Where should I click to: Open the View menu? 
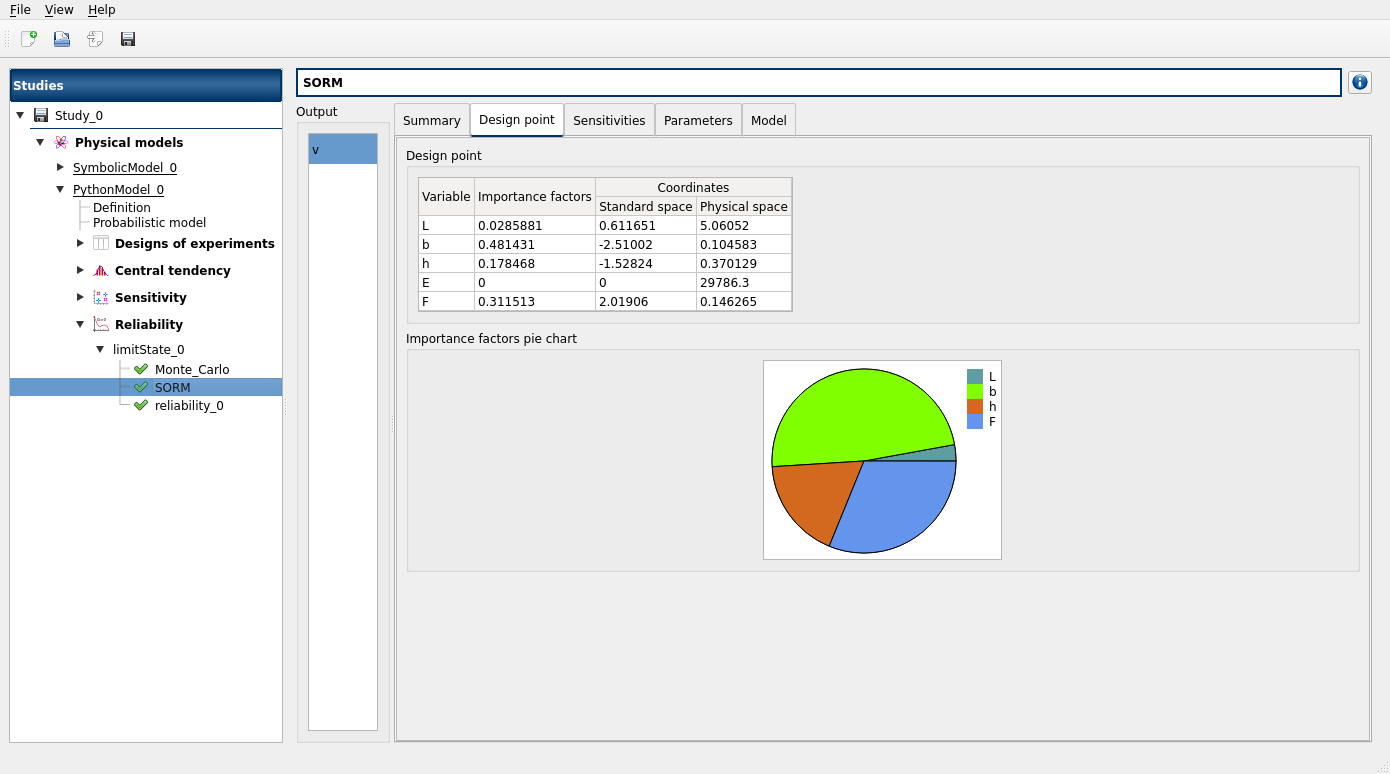coord(59,9)
